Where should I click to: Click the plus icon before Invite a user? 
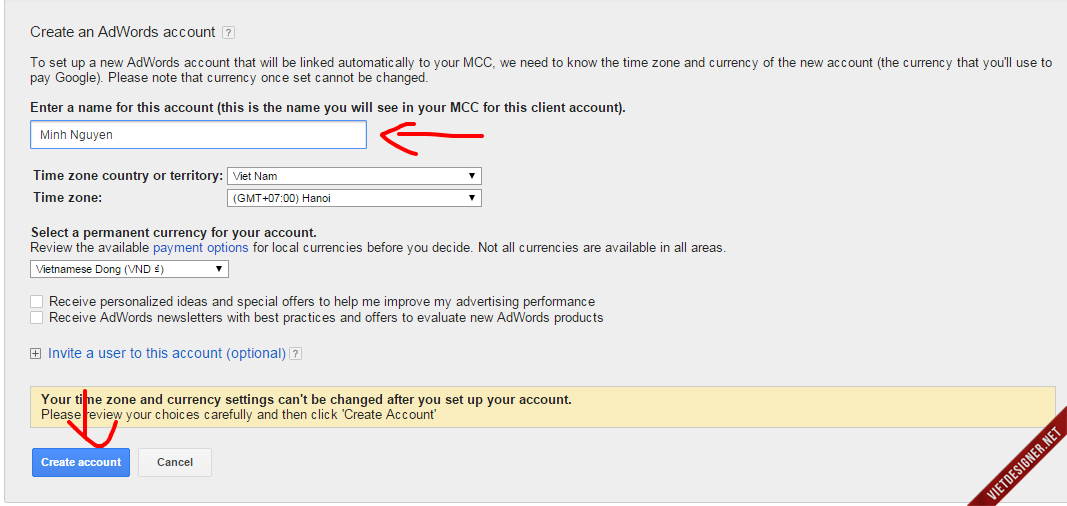coord(36,354)
